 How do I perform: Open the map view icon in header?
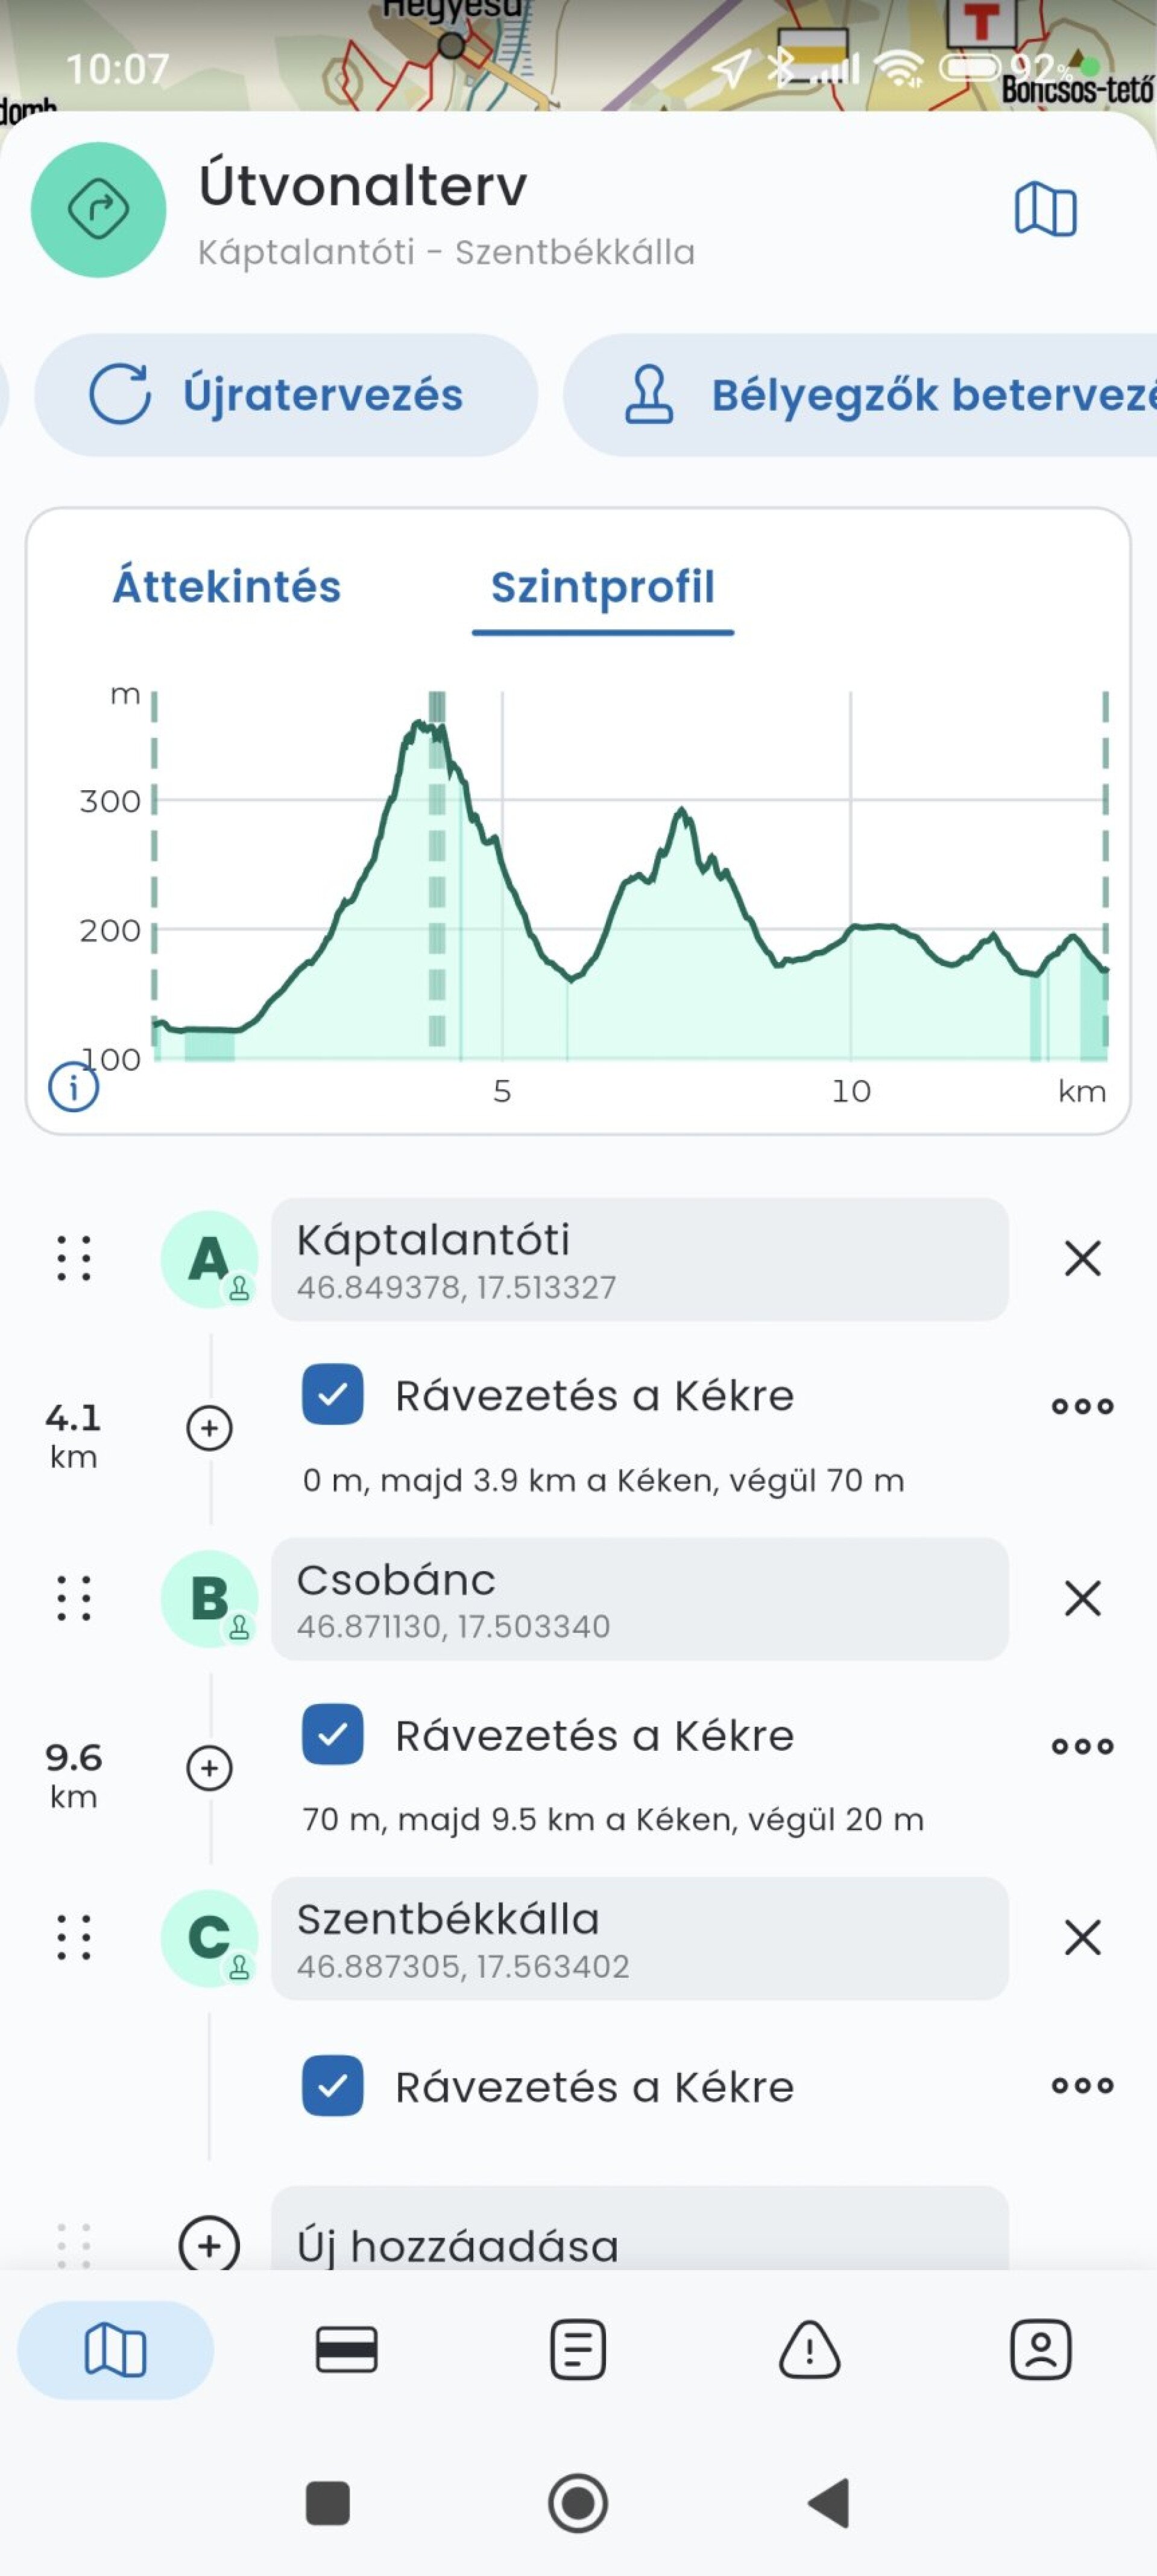(x=1045, y=209)
